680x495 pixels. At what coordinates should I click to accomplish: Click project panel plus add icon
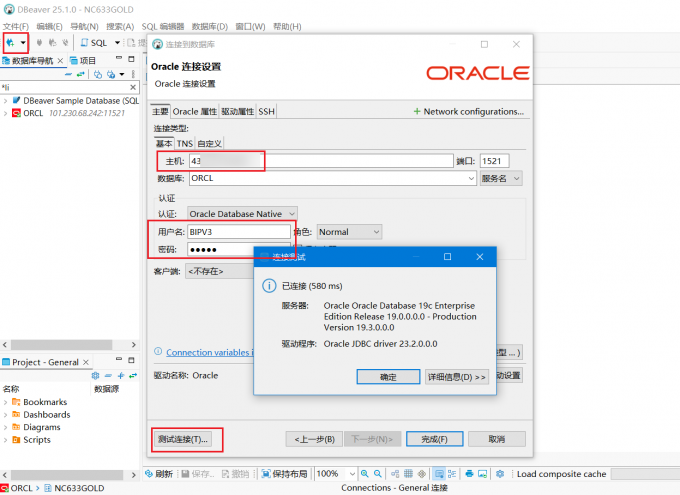pyautogui.click(x=121, y=376)
